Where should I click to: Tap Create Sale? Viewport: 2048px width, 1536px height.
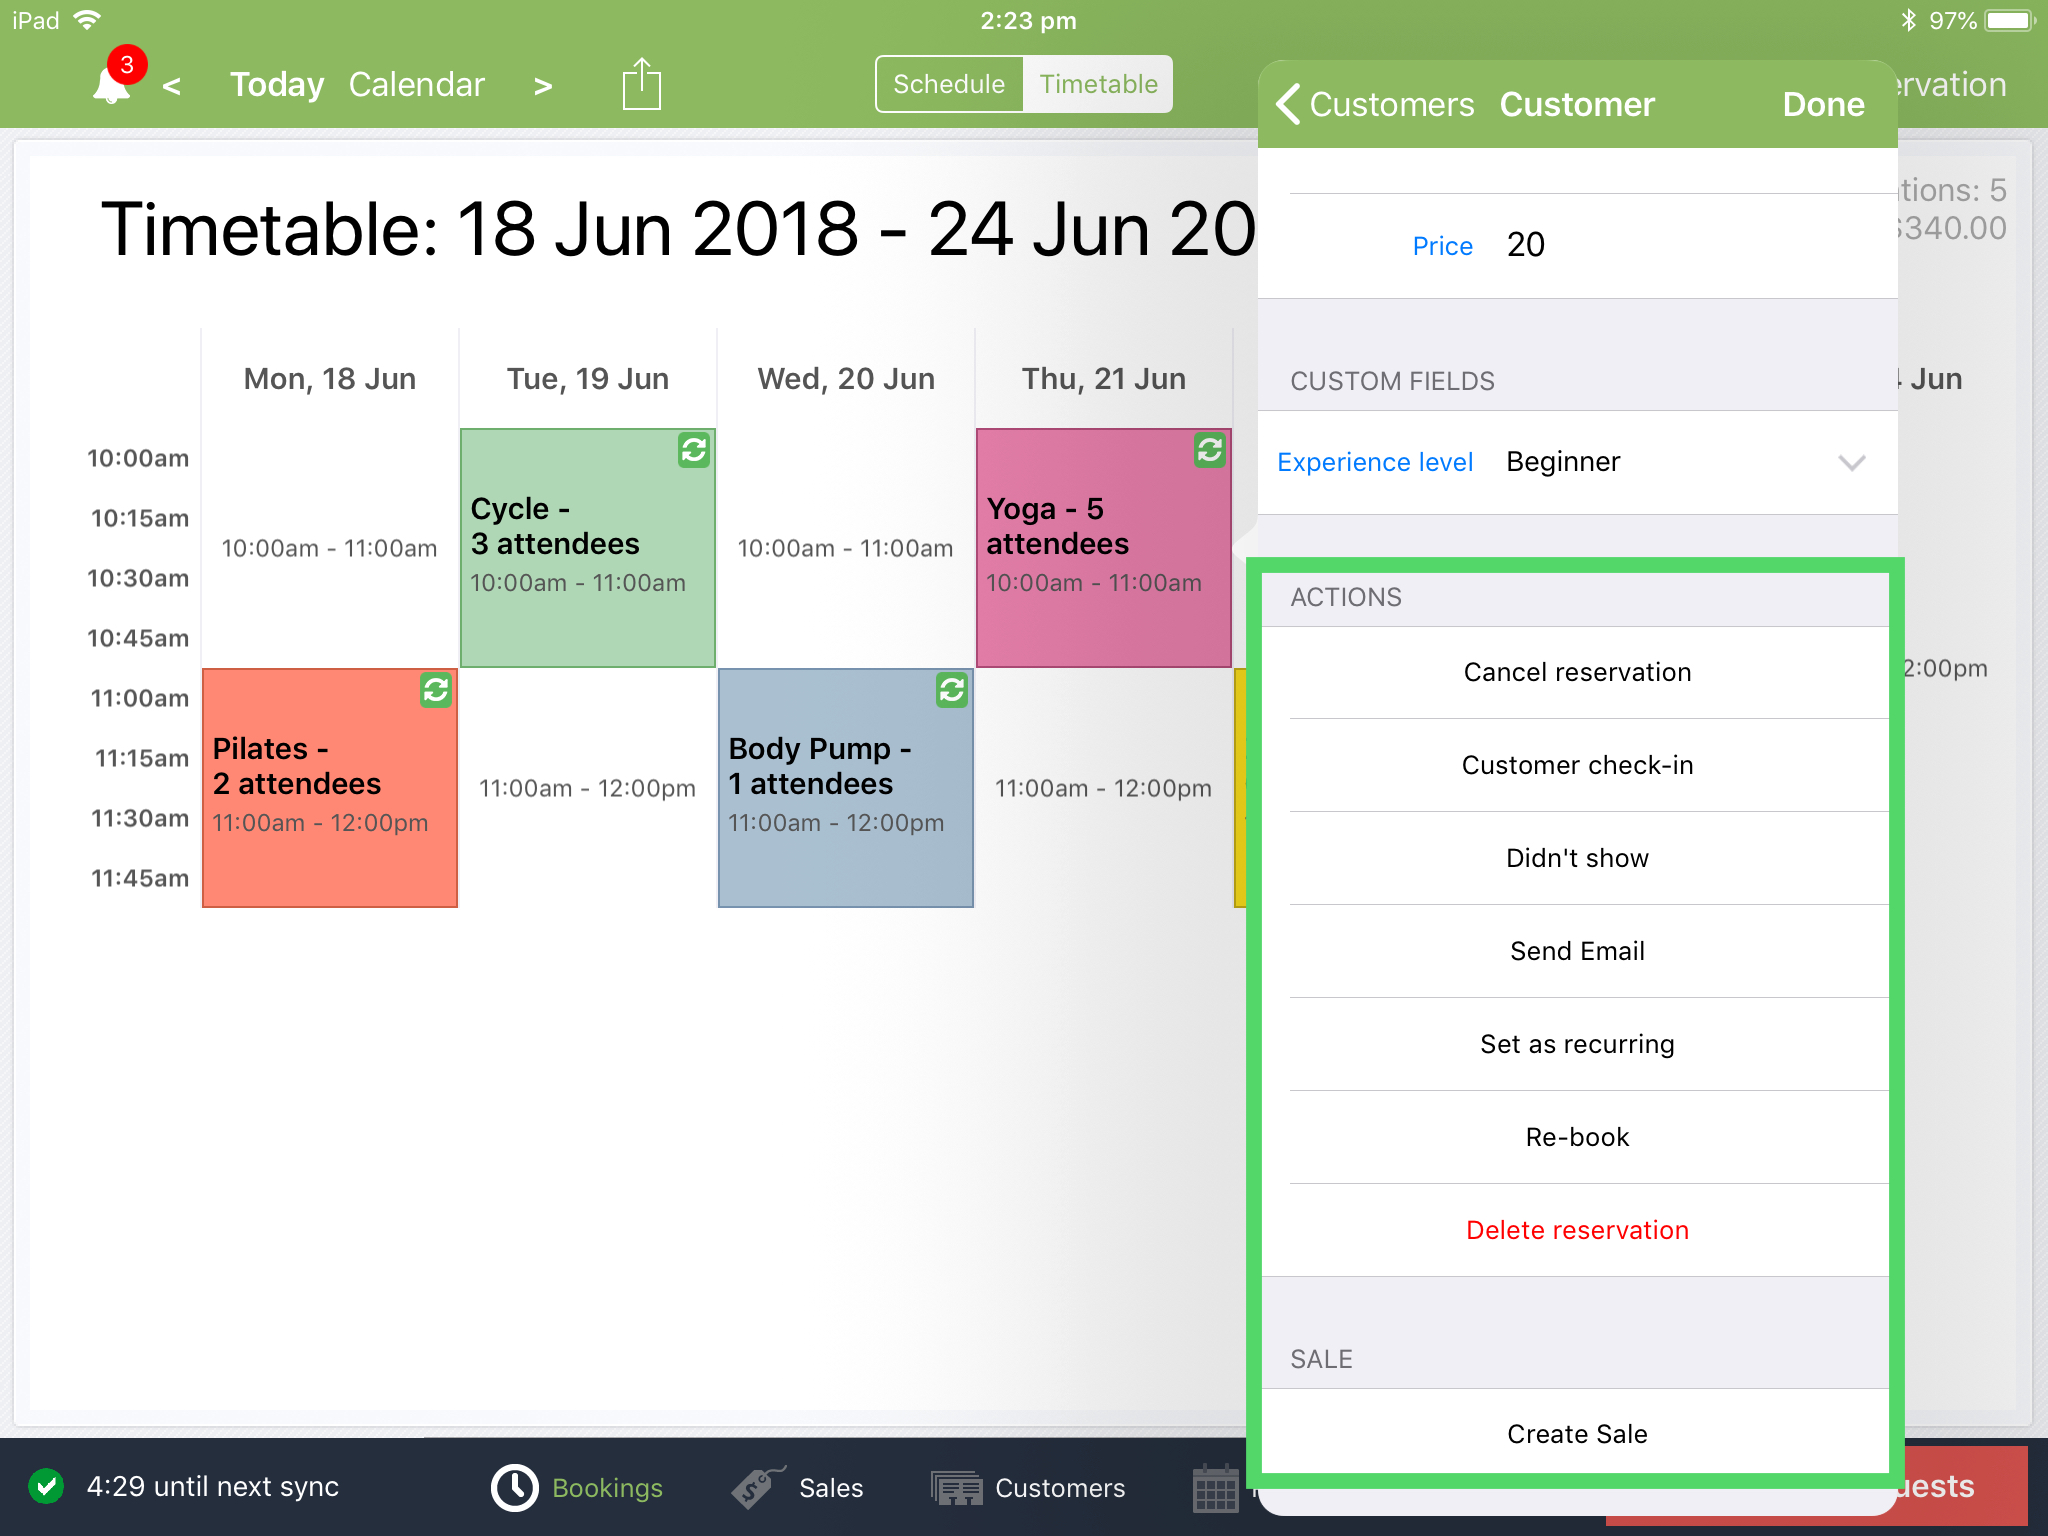1578,1434
